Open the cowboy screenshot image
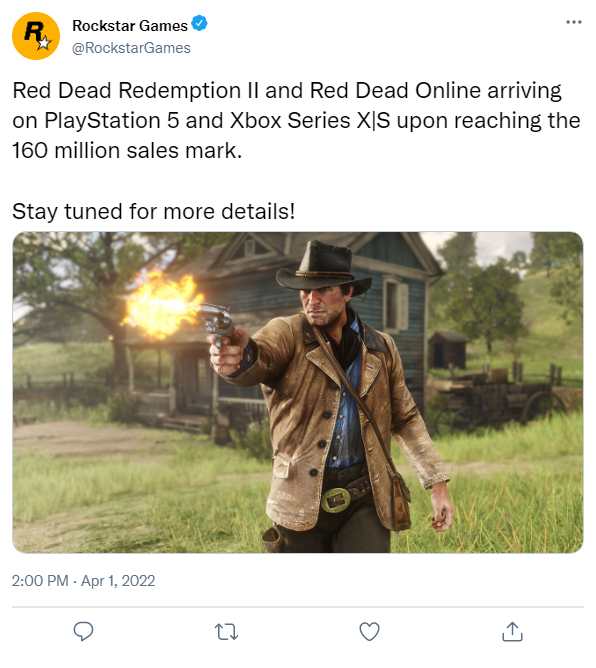The image size is (596, 668). 298,392
